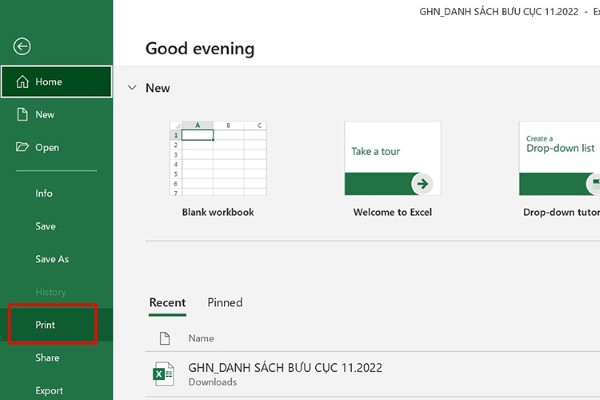
Task: Choose Save in the backstage menu
Action: tap(45, 226)
